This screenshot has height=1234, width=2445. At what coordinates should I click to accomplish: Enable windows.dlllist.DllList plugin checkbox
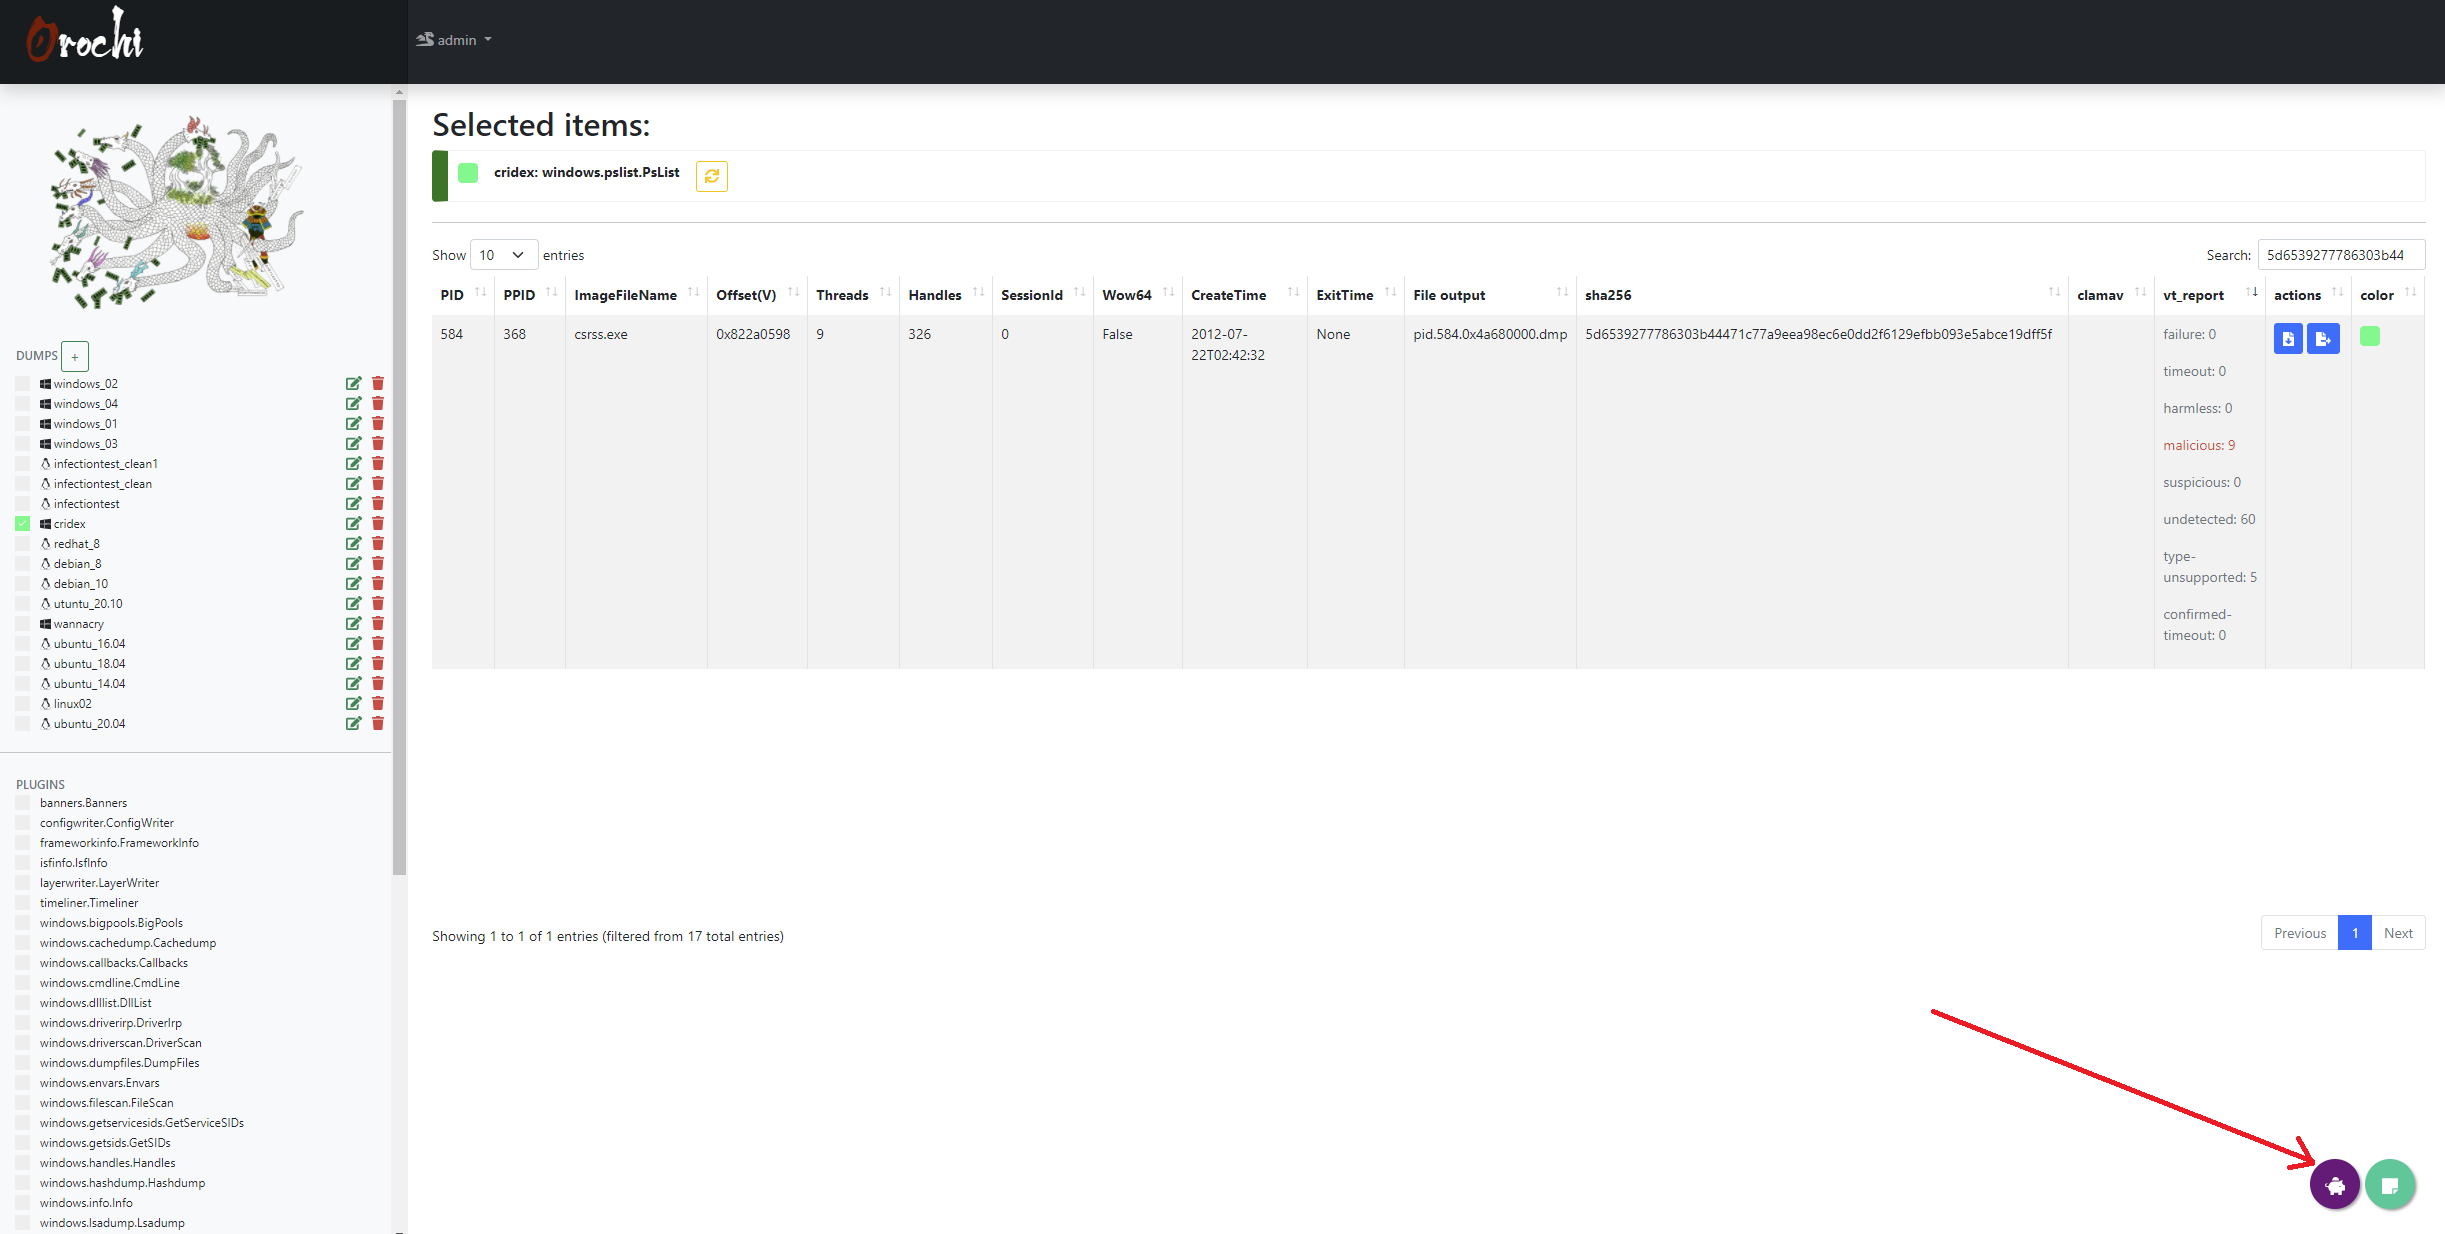click(x=23, y=1003)
